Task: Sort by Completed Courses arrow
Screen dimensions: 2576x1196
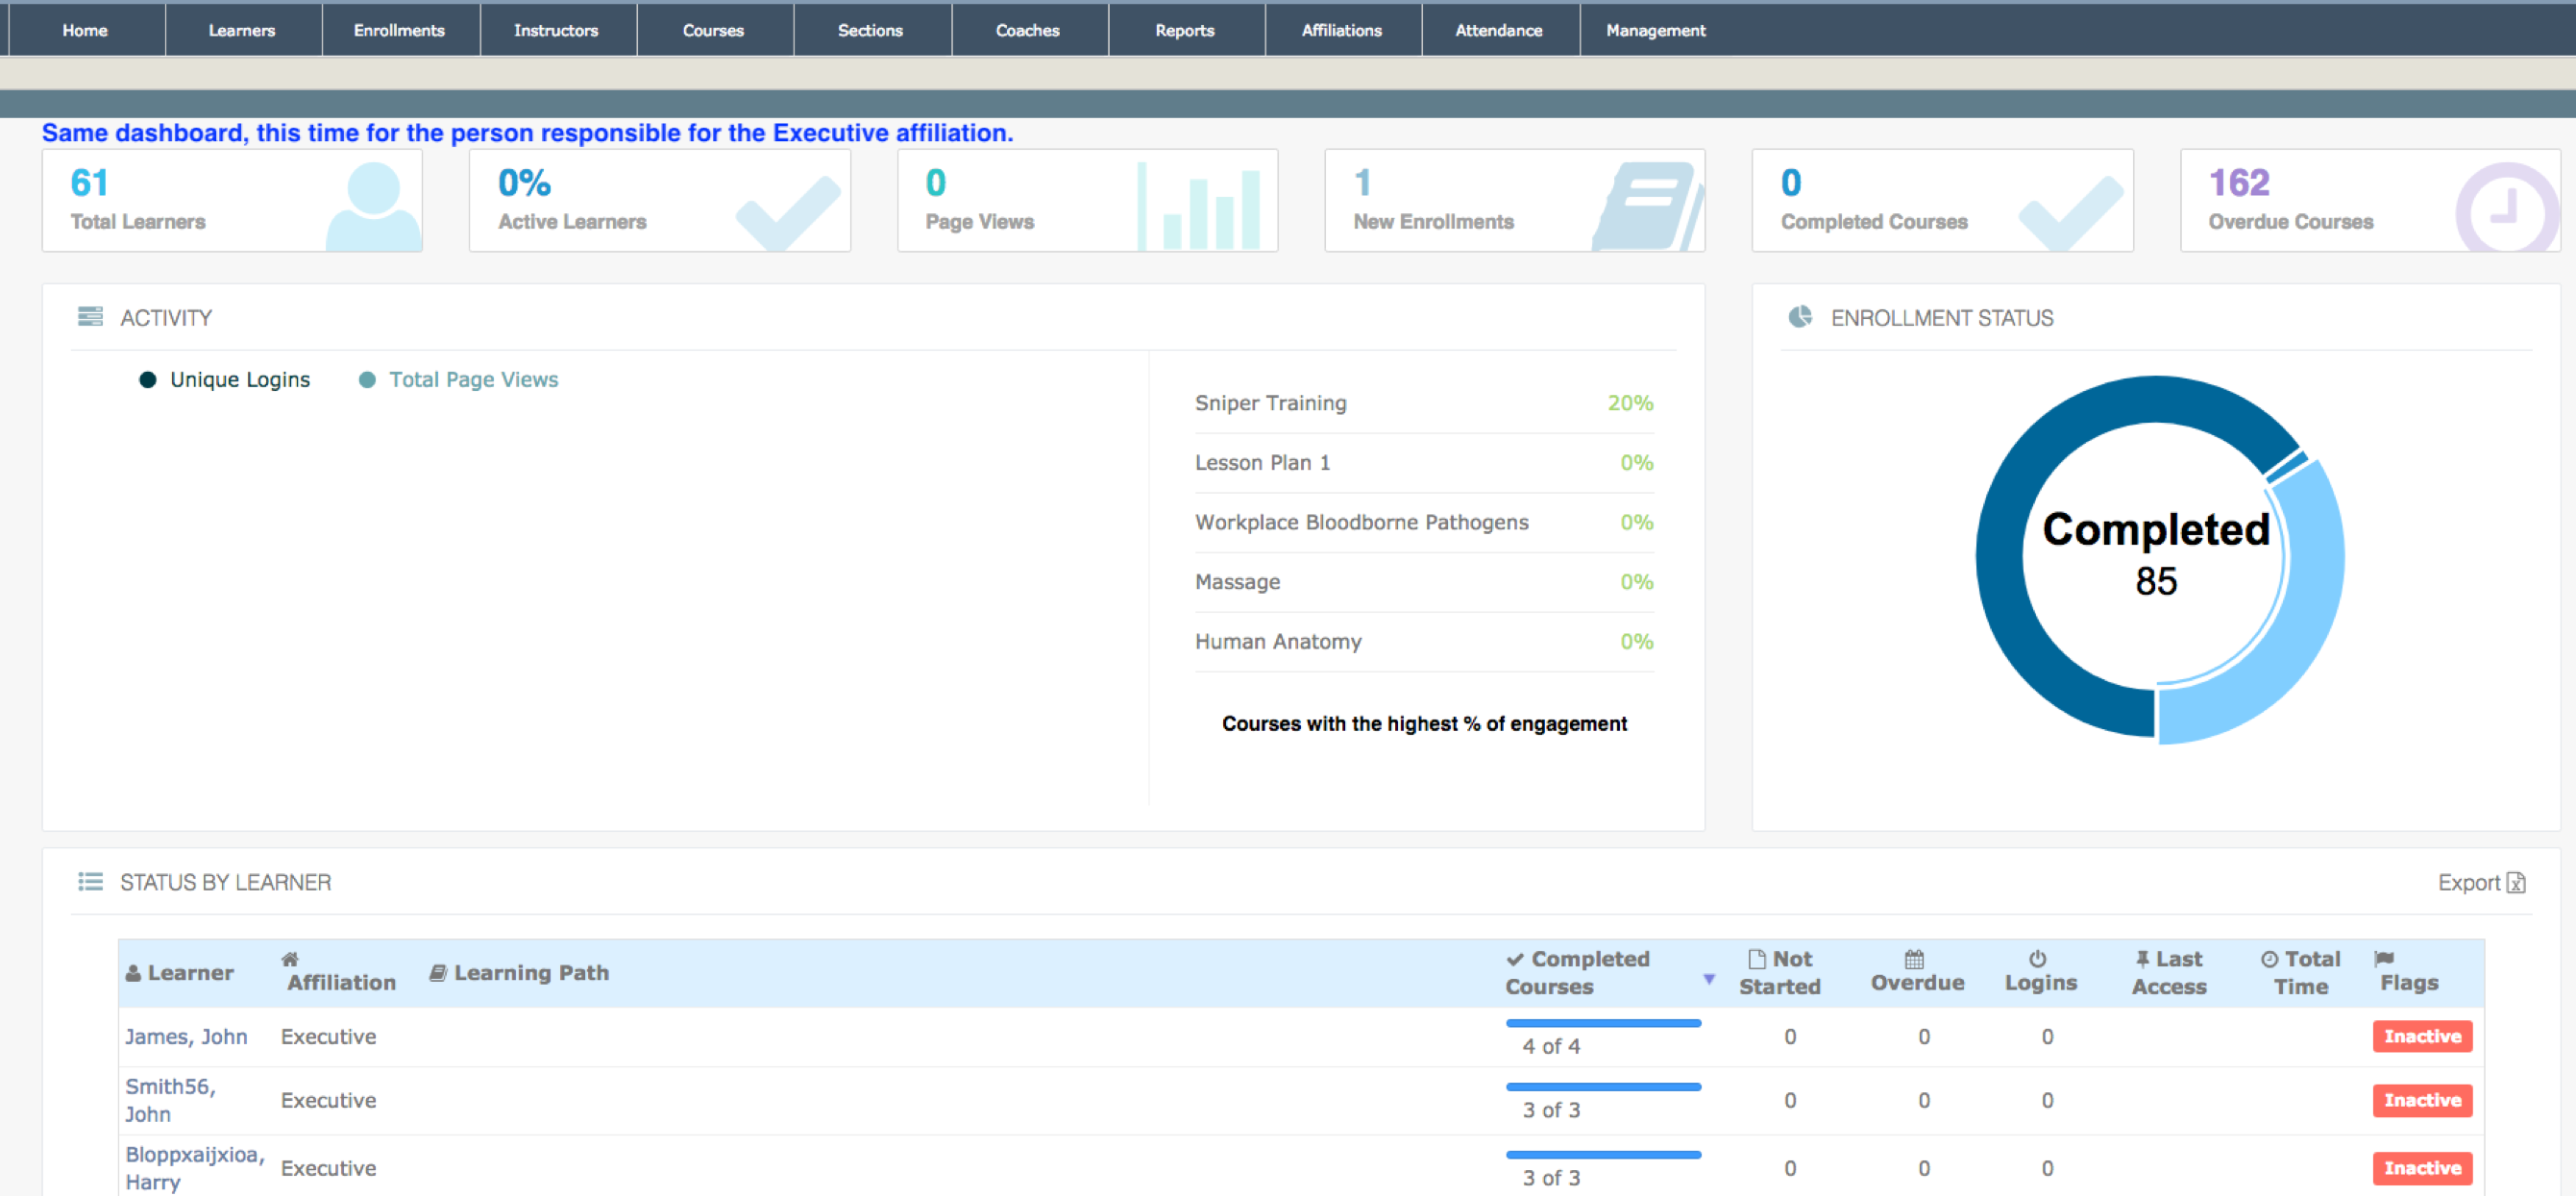Action: (x=1709, y=979)
